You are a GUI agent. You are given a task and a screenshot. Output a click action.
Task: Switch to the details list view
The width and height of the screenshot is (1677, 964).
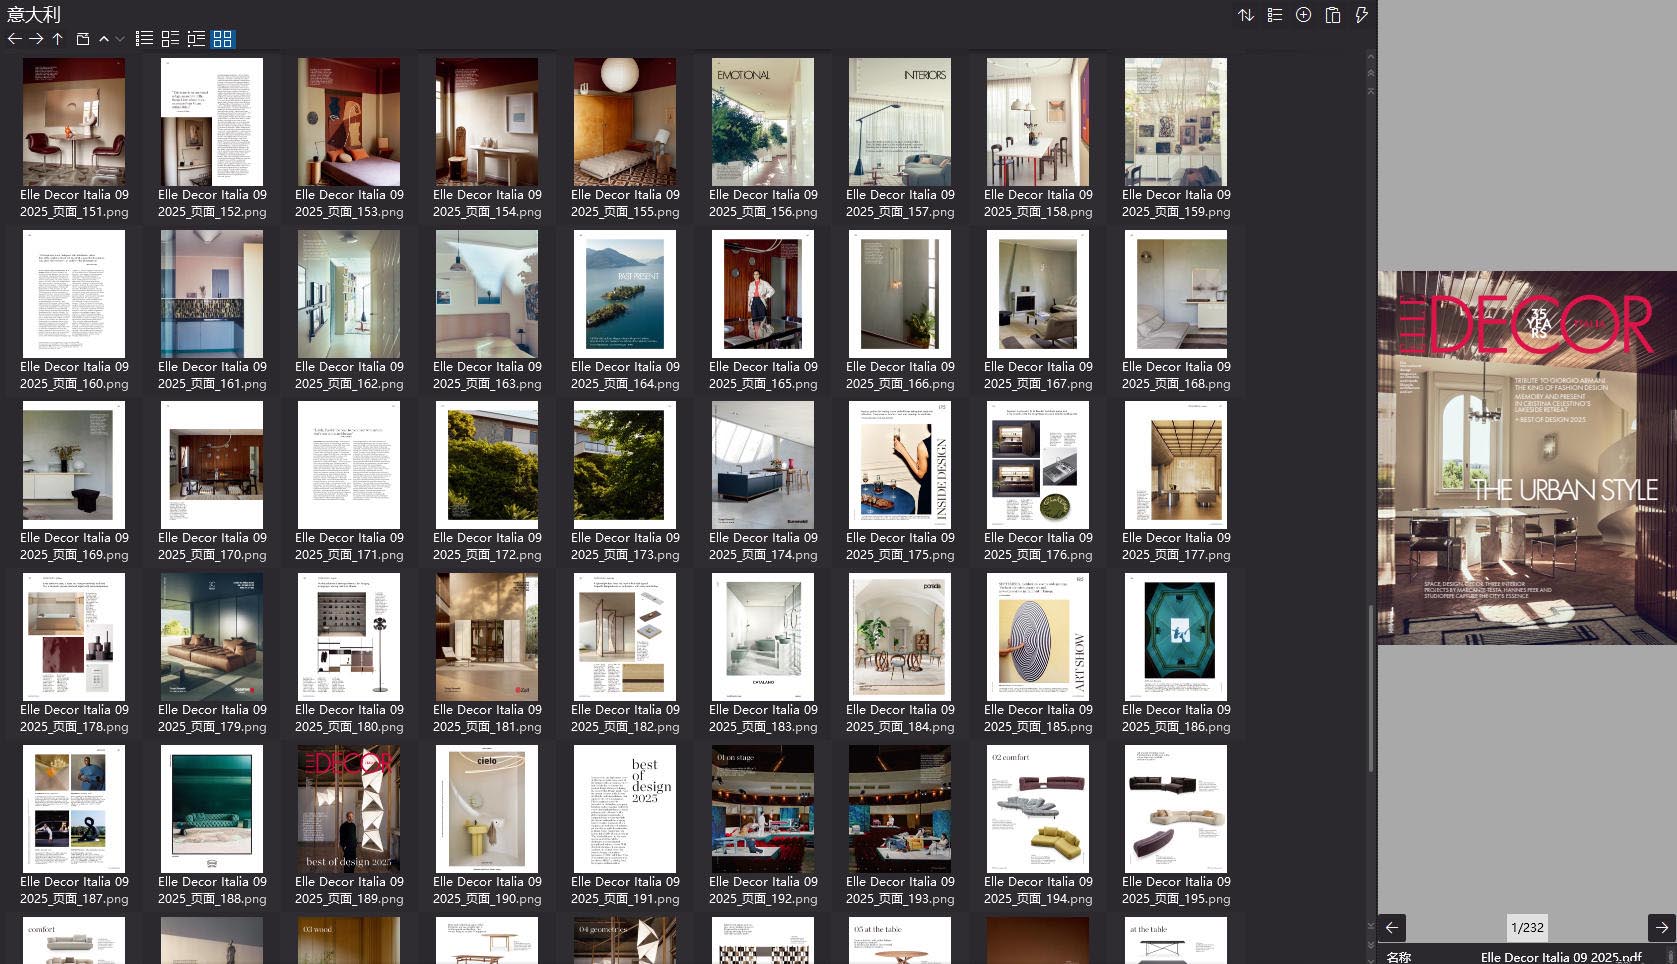click(x=171, y=39)
